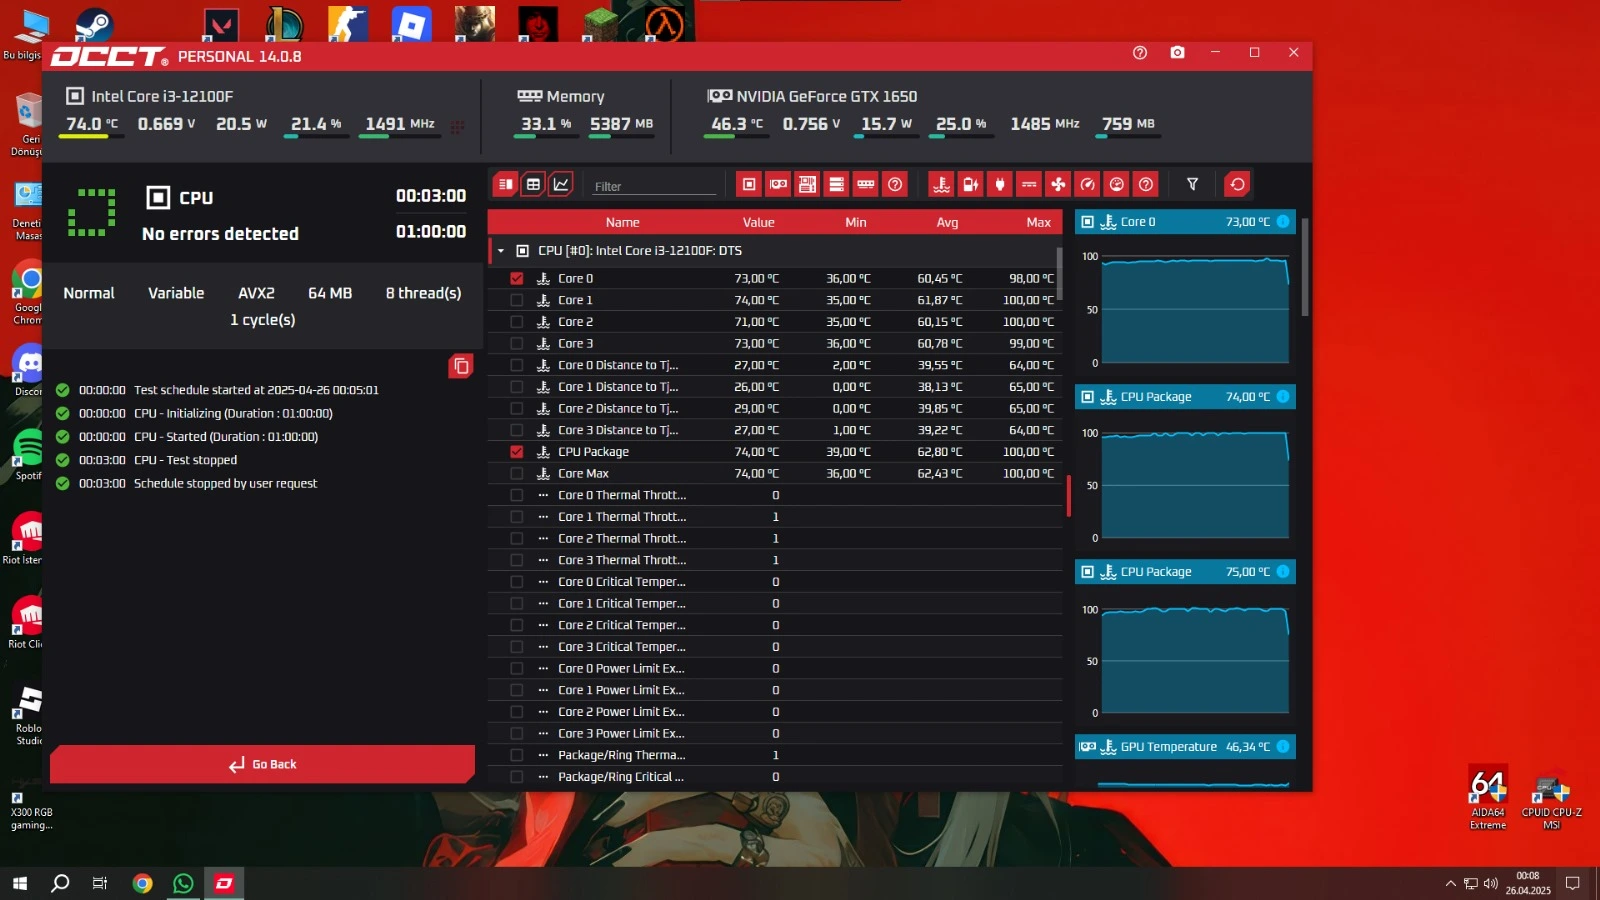1600x900 pixels.
Task: Open the Windows Start menu
Action: pyautogui.click(x=20, y=883)
